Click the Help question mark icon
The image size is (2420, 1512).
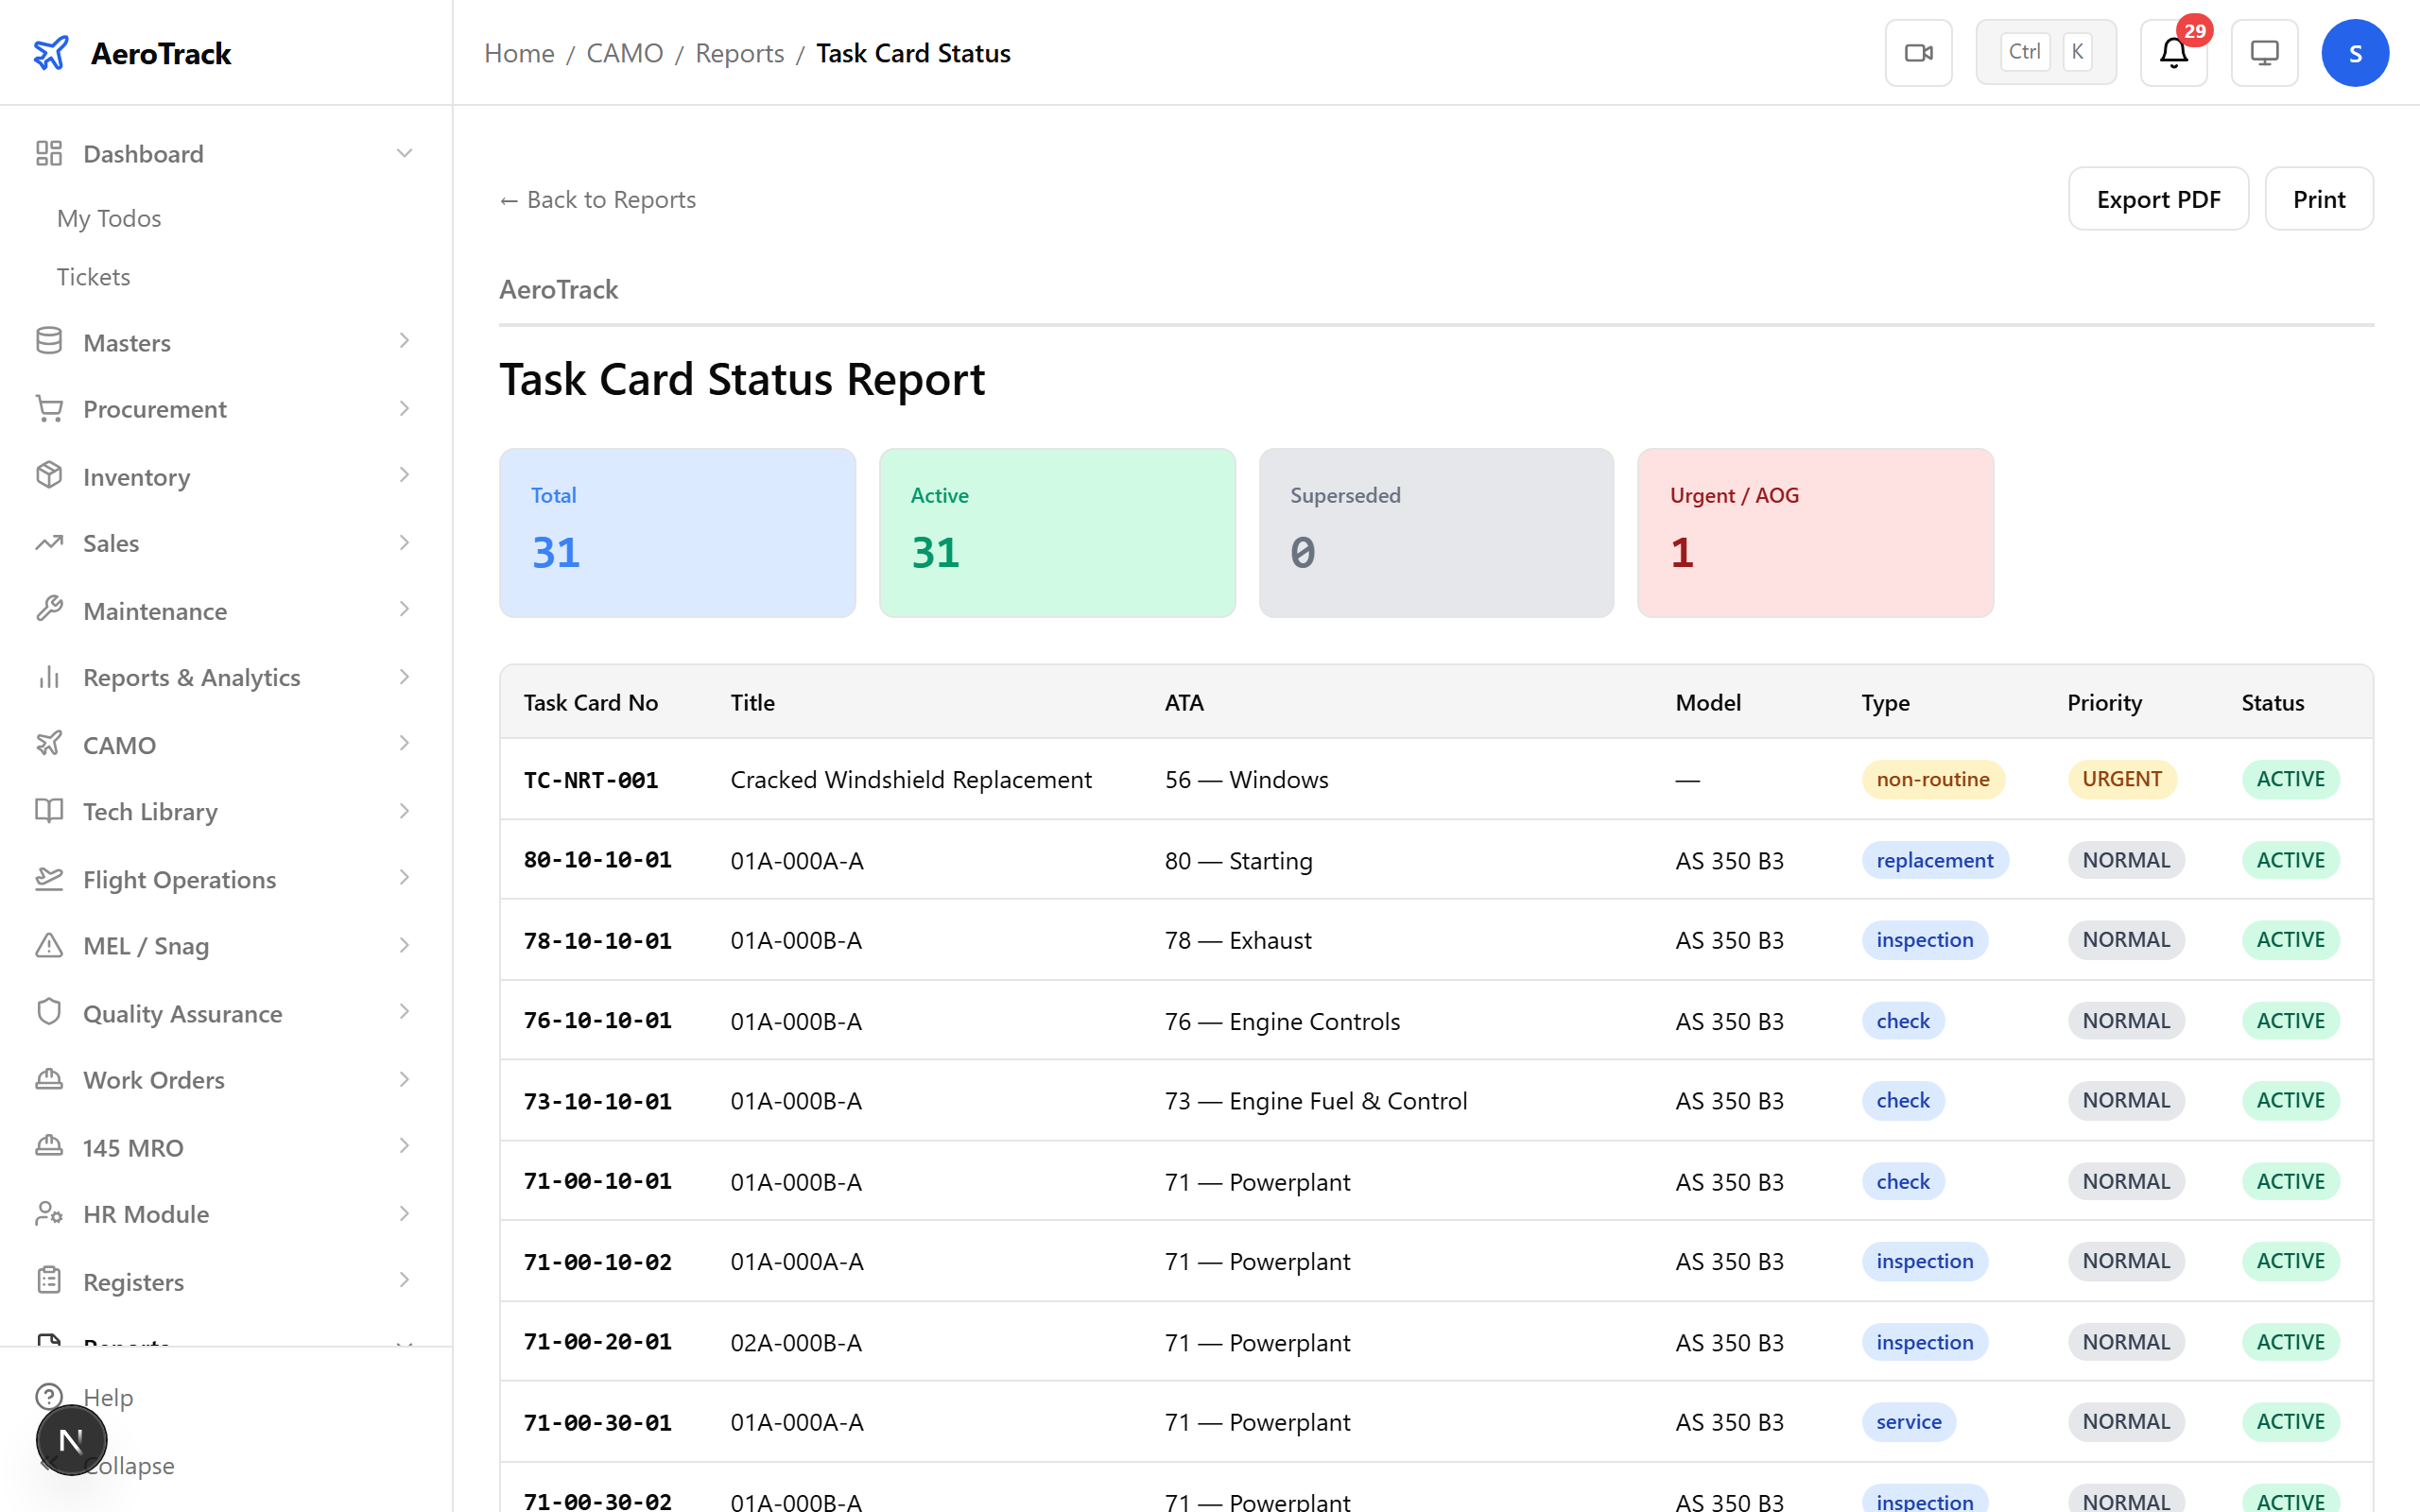[49, 1397]
